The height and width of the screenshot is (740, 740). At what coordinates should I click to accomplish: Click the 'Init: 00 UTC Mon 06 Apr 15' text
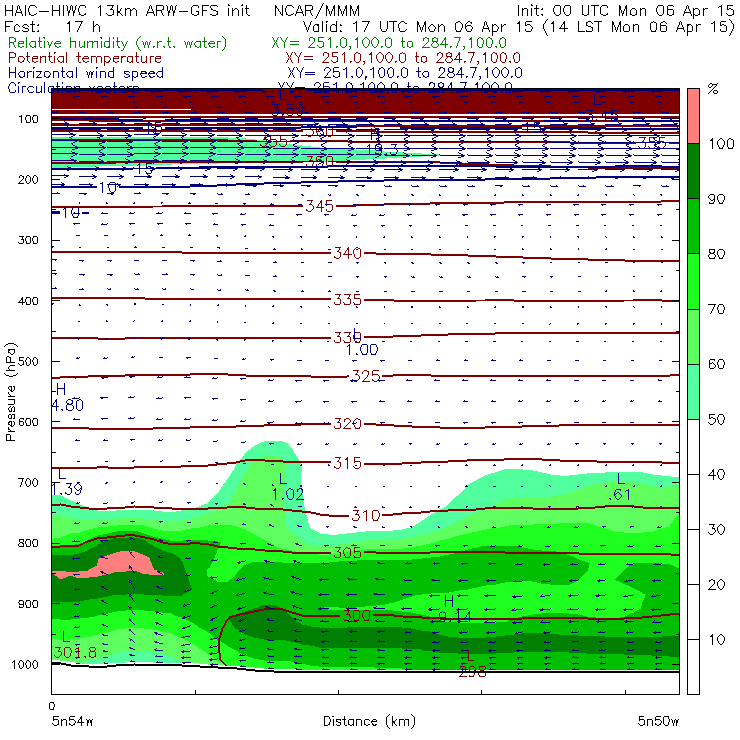(625, 11)
